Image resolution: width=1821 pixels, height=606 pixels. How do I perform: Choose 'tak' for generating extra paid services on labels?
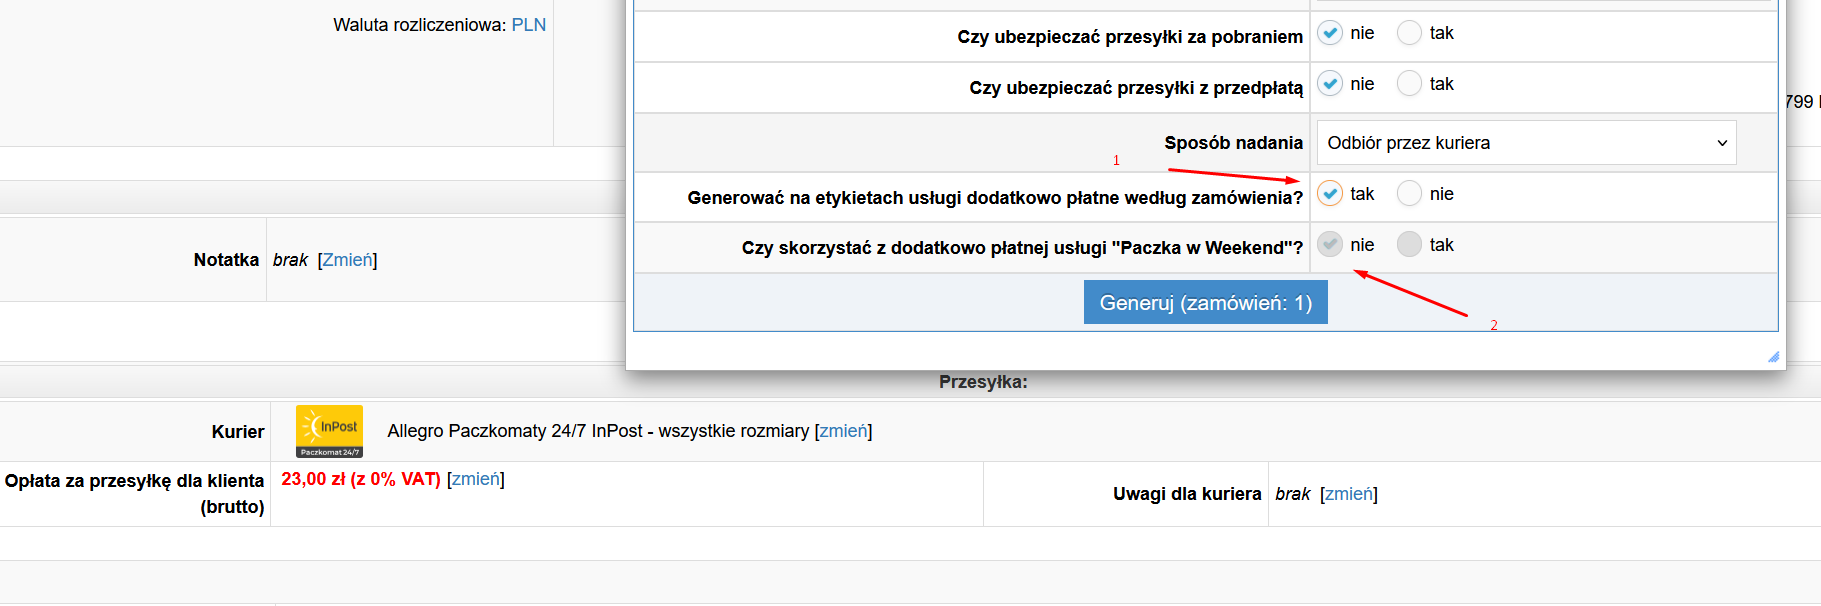click(x=1330, y=194)
